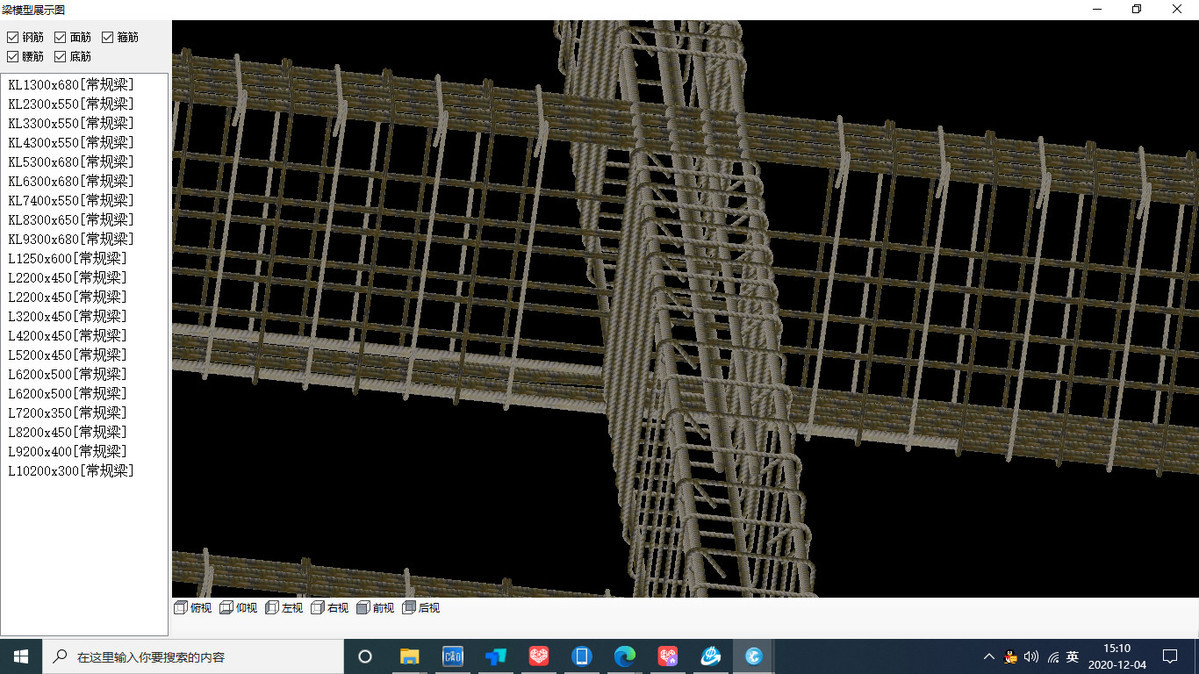The image size is (1199, 674).
Task: Select beam KL4300x550[常规梁]
Action: [71, 142]
